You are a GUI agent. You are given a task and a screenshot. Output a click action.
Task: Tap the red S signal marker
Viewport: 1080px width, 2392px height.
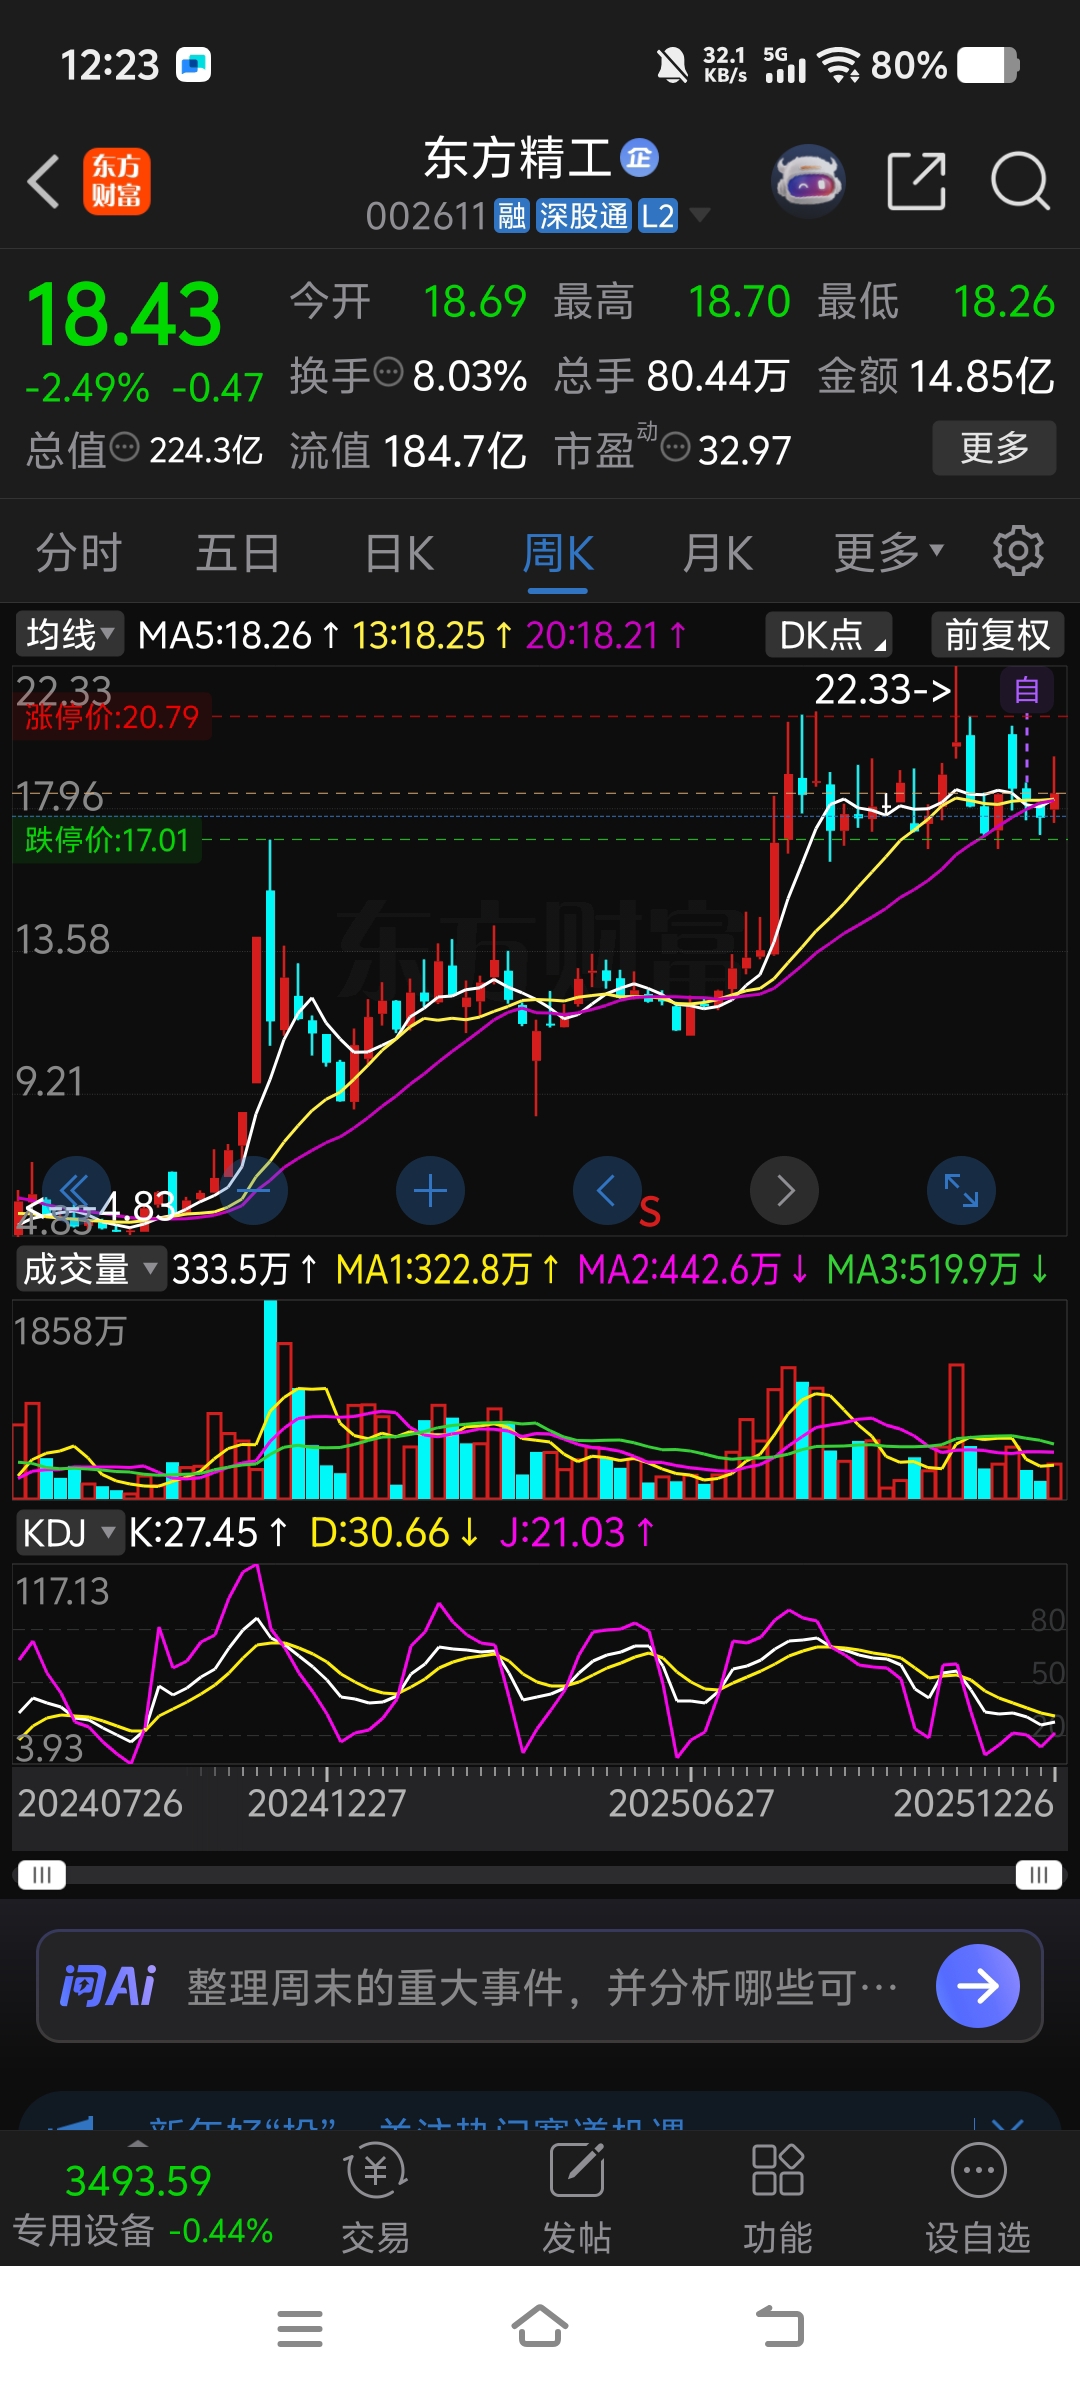point(650,1212)
